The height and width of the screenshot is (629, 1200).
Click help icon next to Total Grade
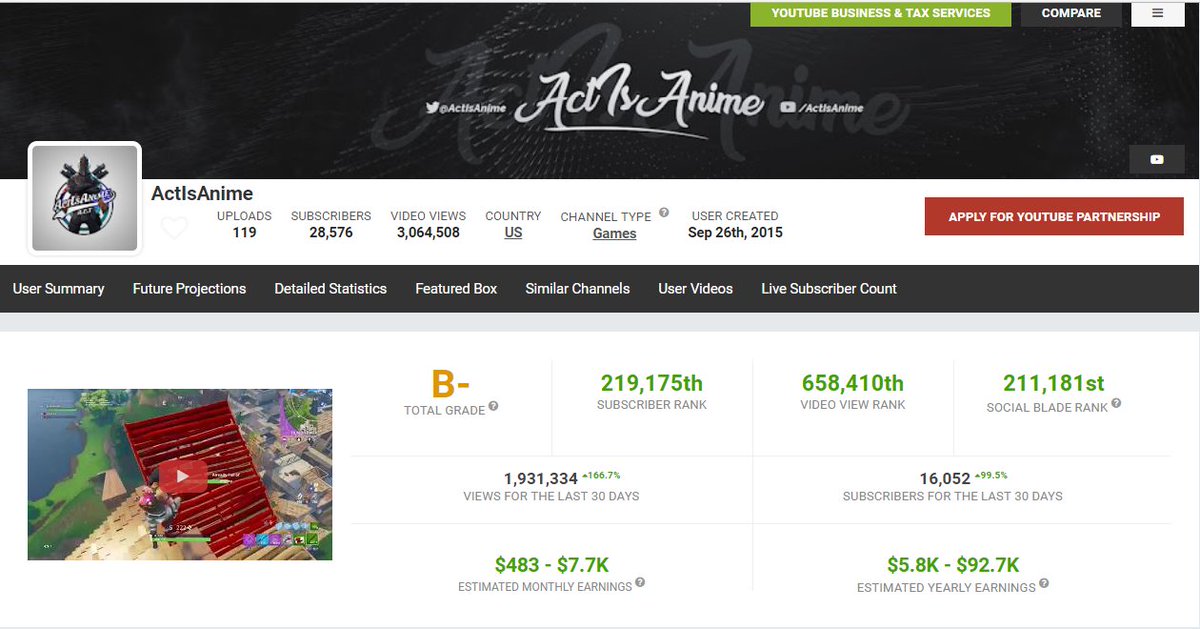pyautogui.click(x=494, y=407)
